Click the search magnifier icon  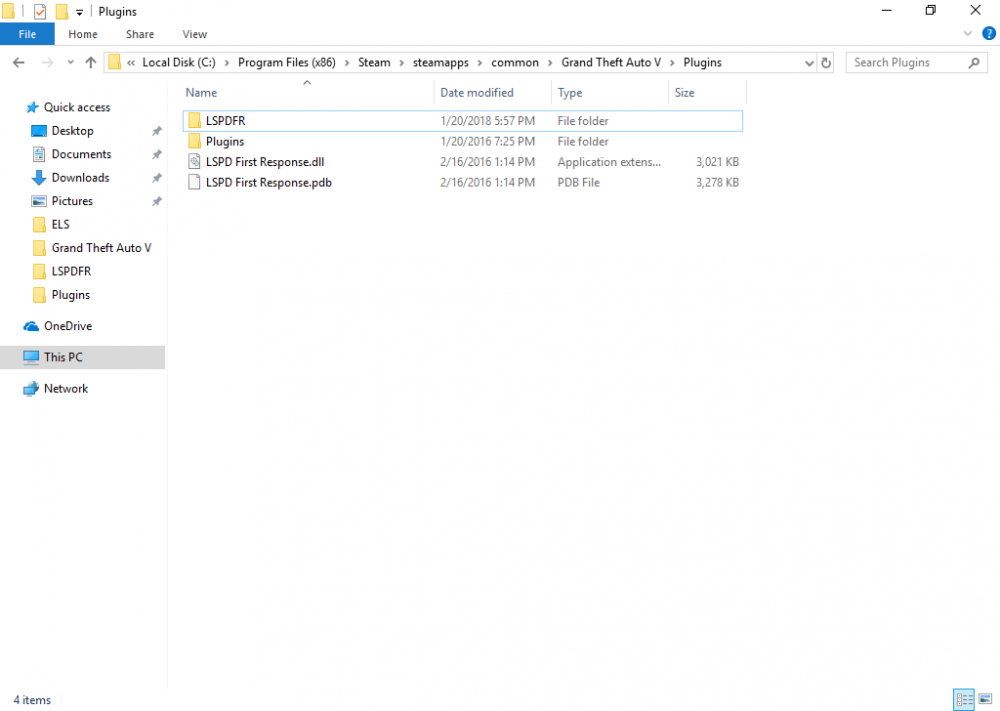tap(974, 62)
